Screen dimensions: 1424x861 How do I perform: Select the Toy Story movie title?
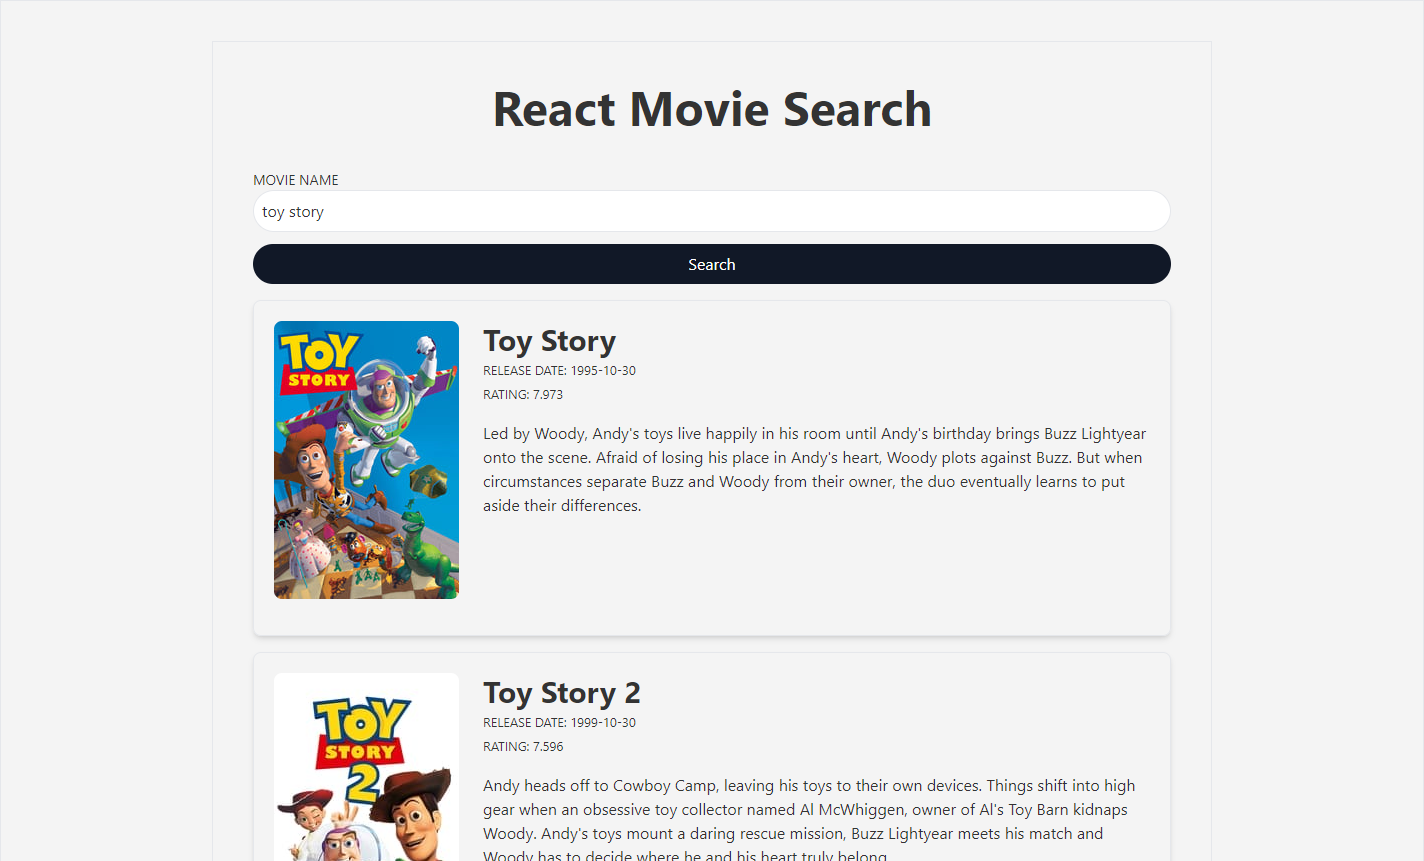pos(549,341)
